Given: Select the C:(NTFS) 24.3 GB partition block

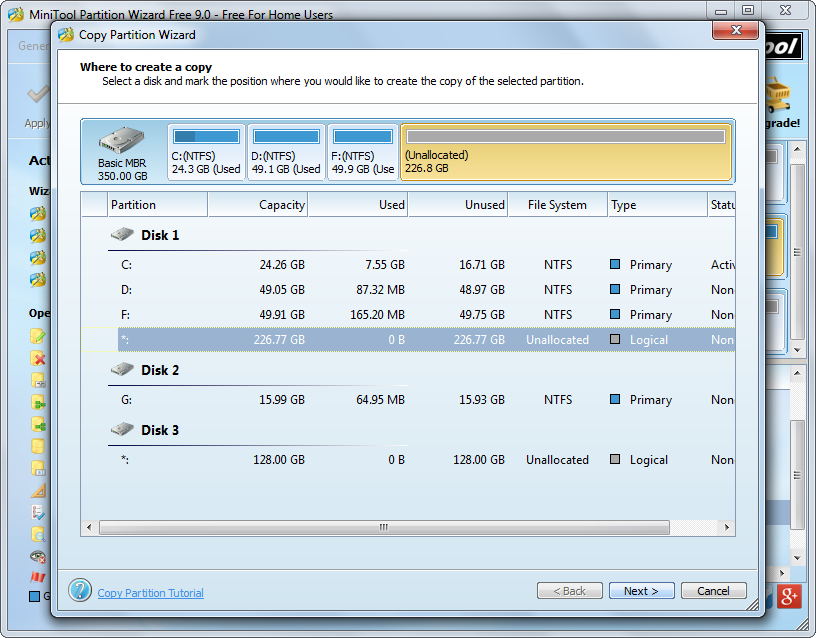Looking at the screenshot, I should 206,152.
